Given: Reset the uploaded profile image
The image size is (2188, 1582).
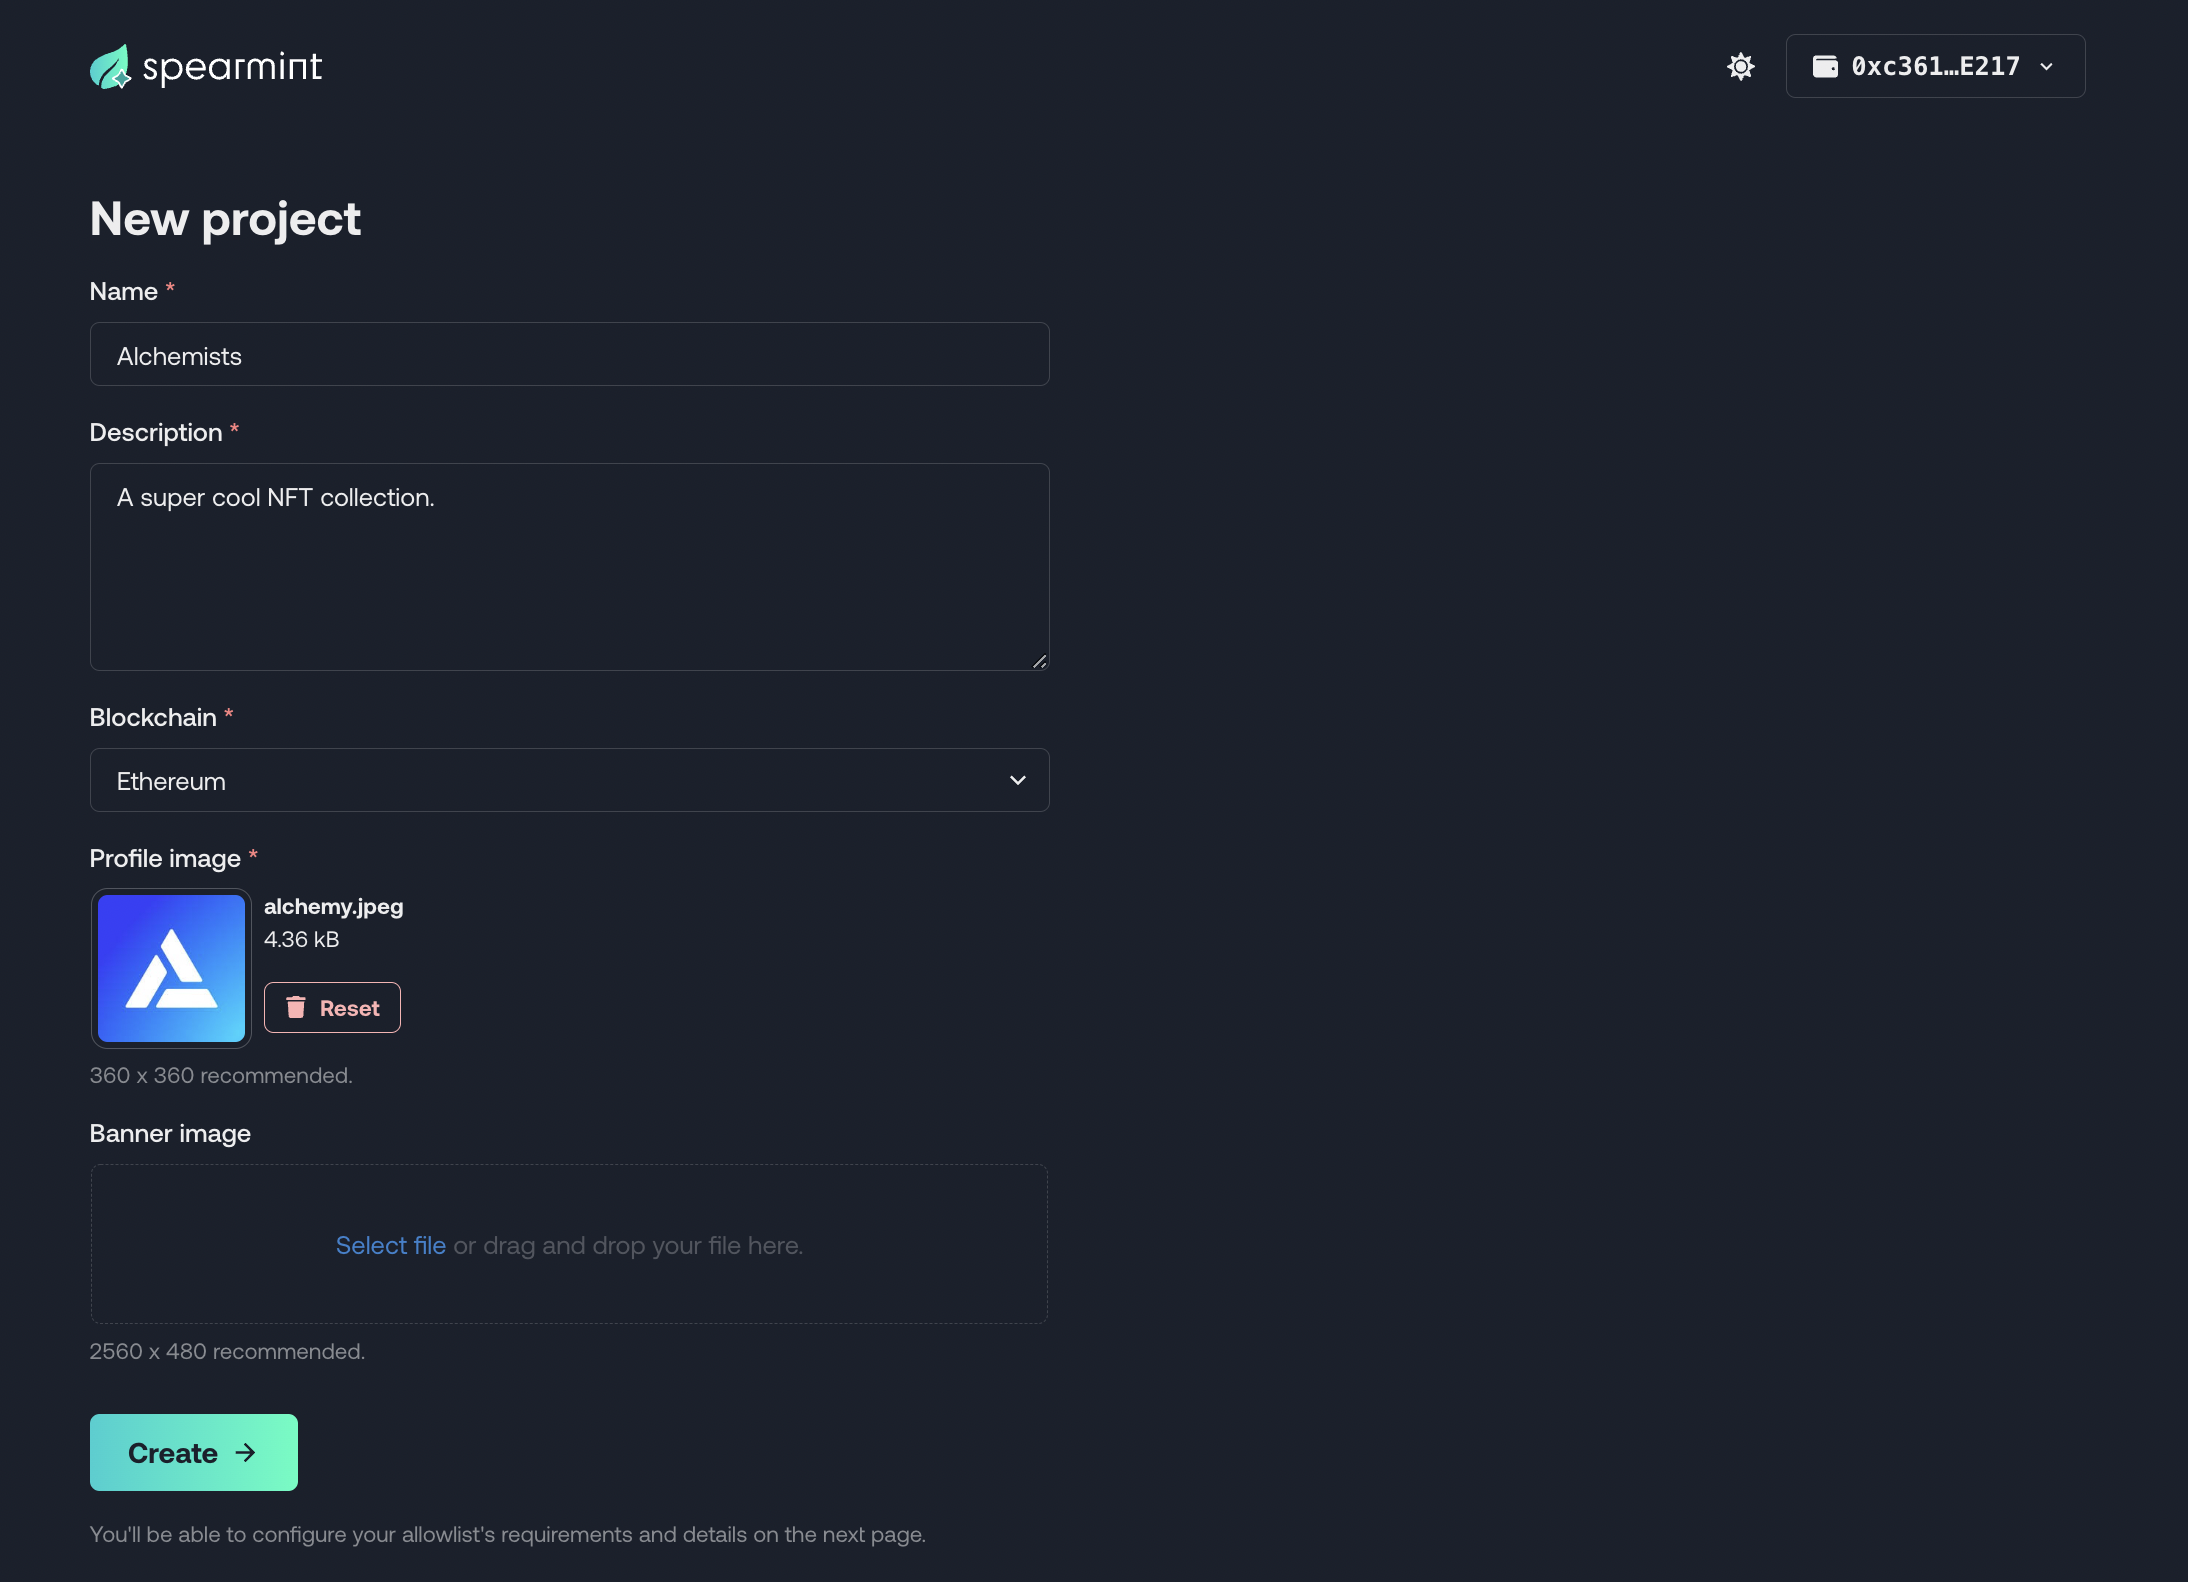Looking at the screenshot, I should click(x=332, y=1007).
